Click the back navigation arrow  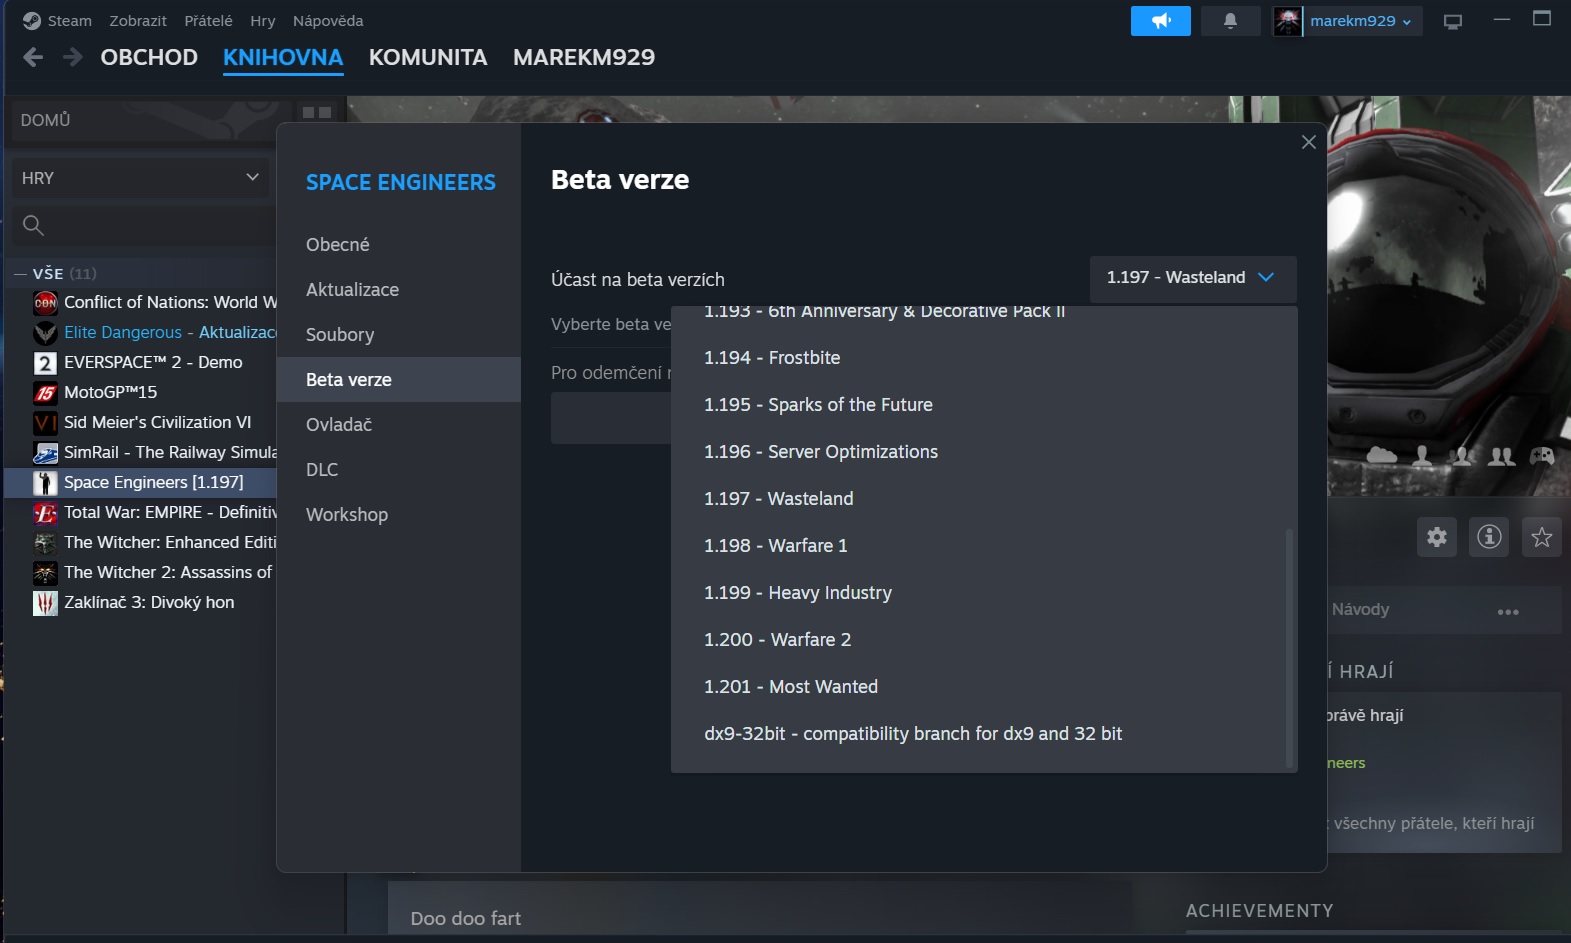pos(33,58)
